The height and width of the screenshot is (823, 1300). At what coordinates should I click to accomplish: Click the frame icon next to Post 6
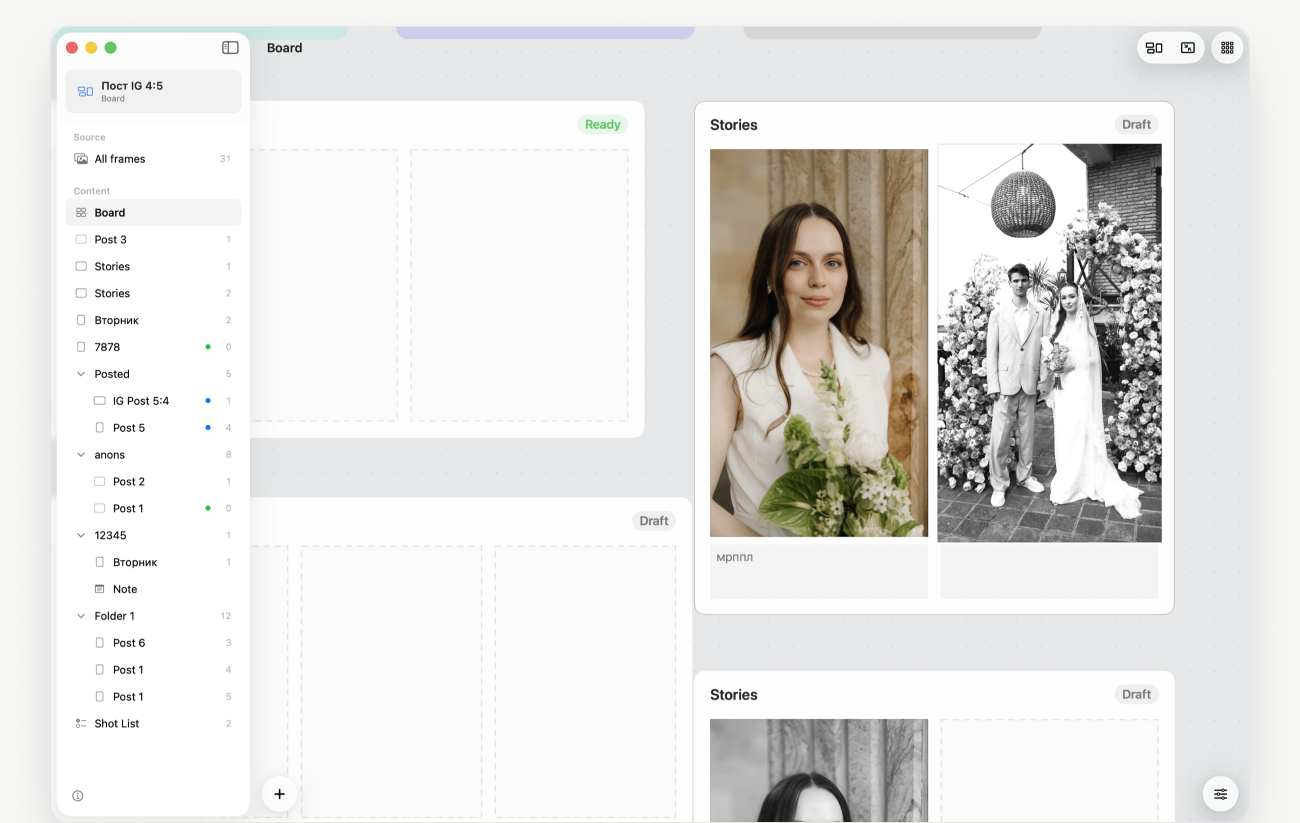(99, 643)
